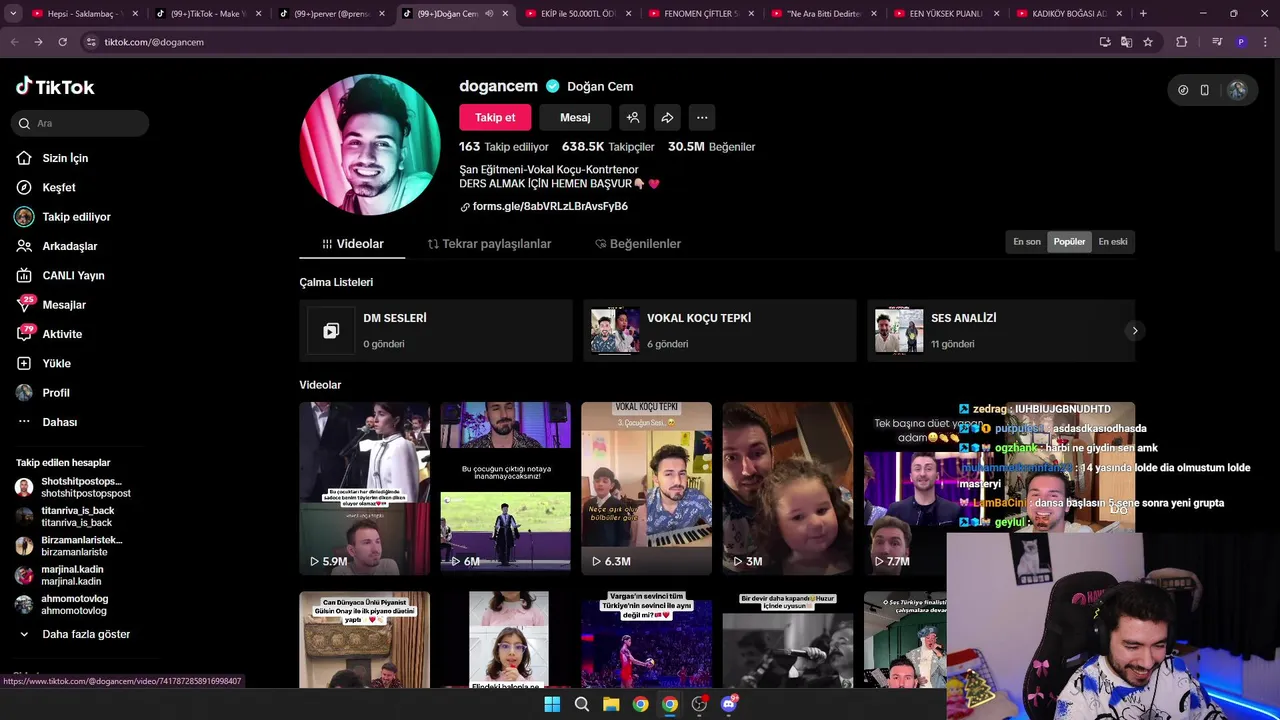Open File Explorer from taskbar
This screenshot has width=1280, height=720.
(611, 704)
